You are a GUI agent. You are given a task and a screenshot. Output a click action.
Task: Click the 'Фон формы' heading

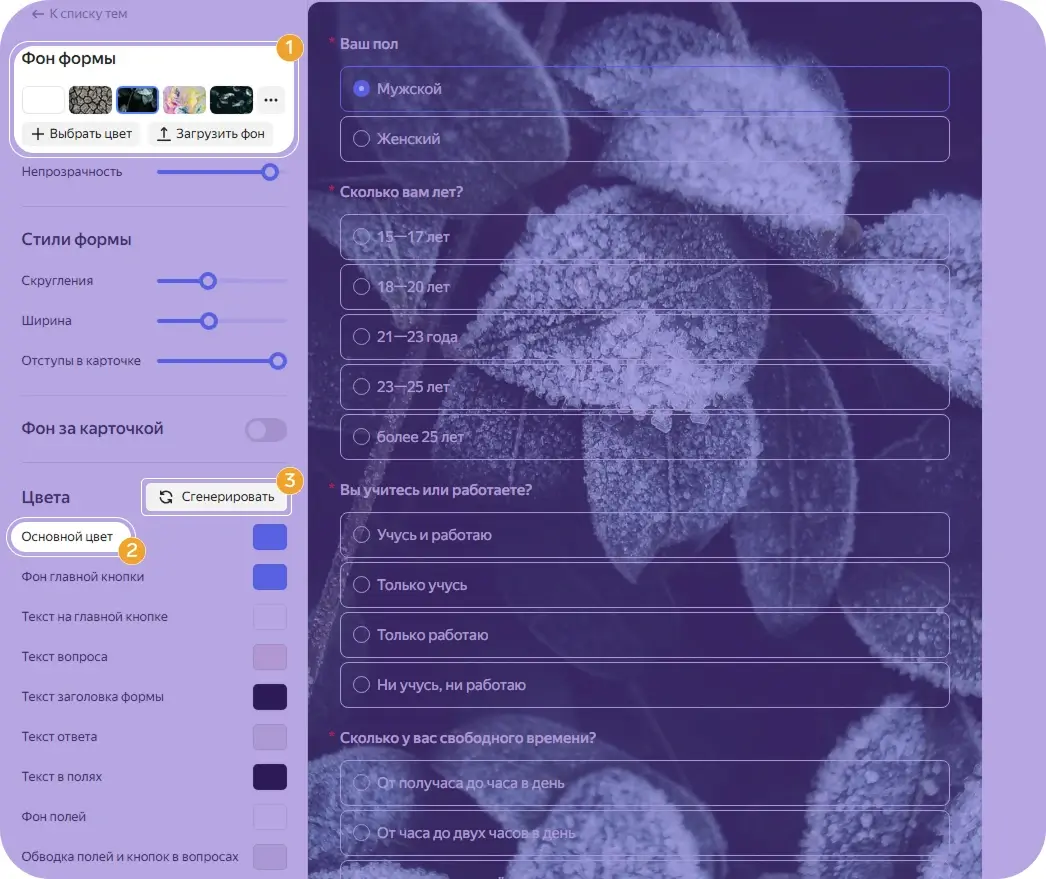click(69, 59)
